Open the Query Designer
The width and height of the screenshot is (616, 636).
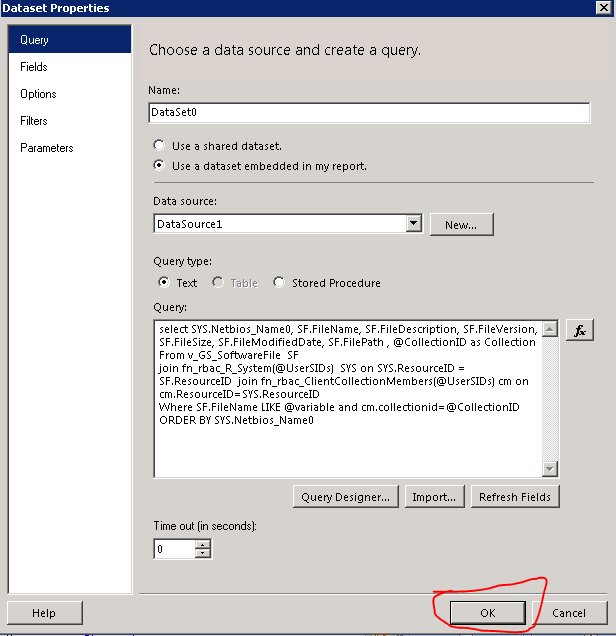(x=346, y=496)
